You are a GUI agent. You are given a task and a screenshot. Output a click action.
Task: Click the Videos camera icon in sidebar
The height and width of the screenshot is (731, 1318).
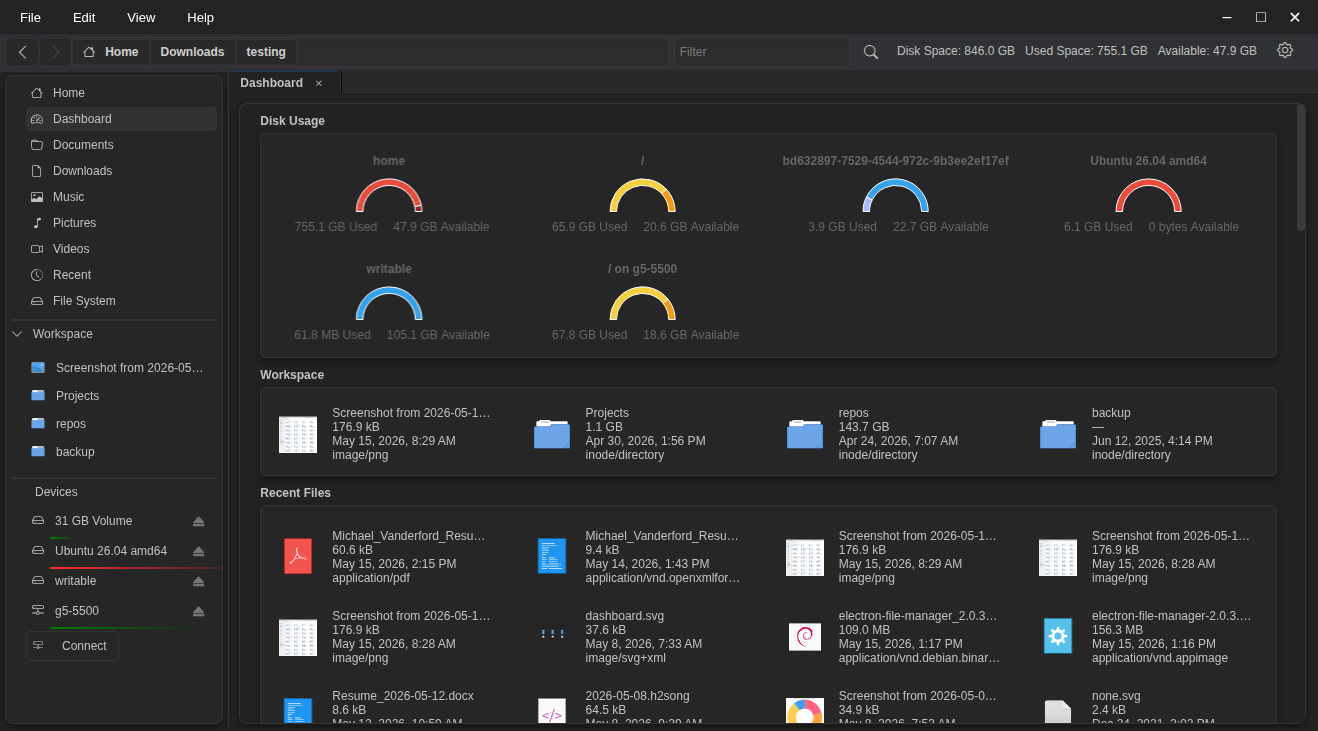tap(37, 249)
